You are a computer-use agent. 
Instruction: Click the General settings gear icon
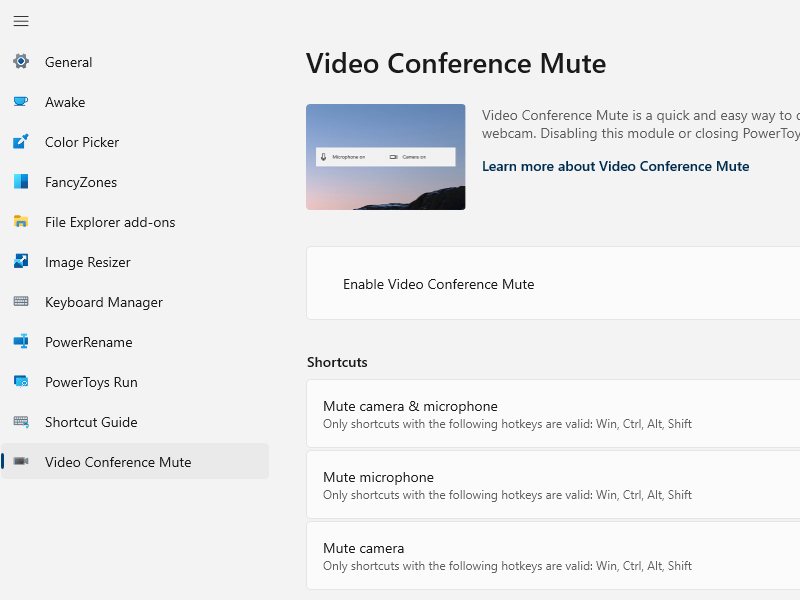coord(21,62)
